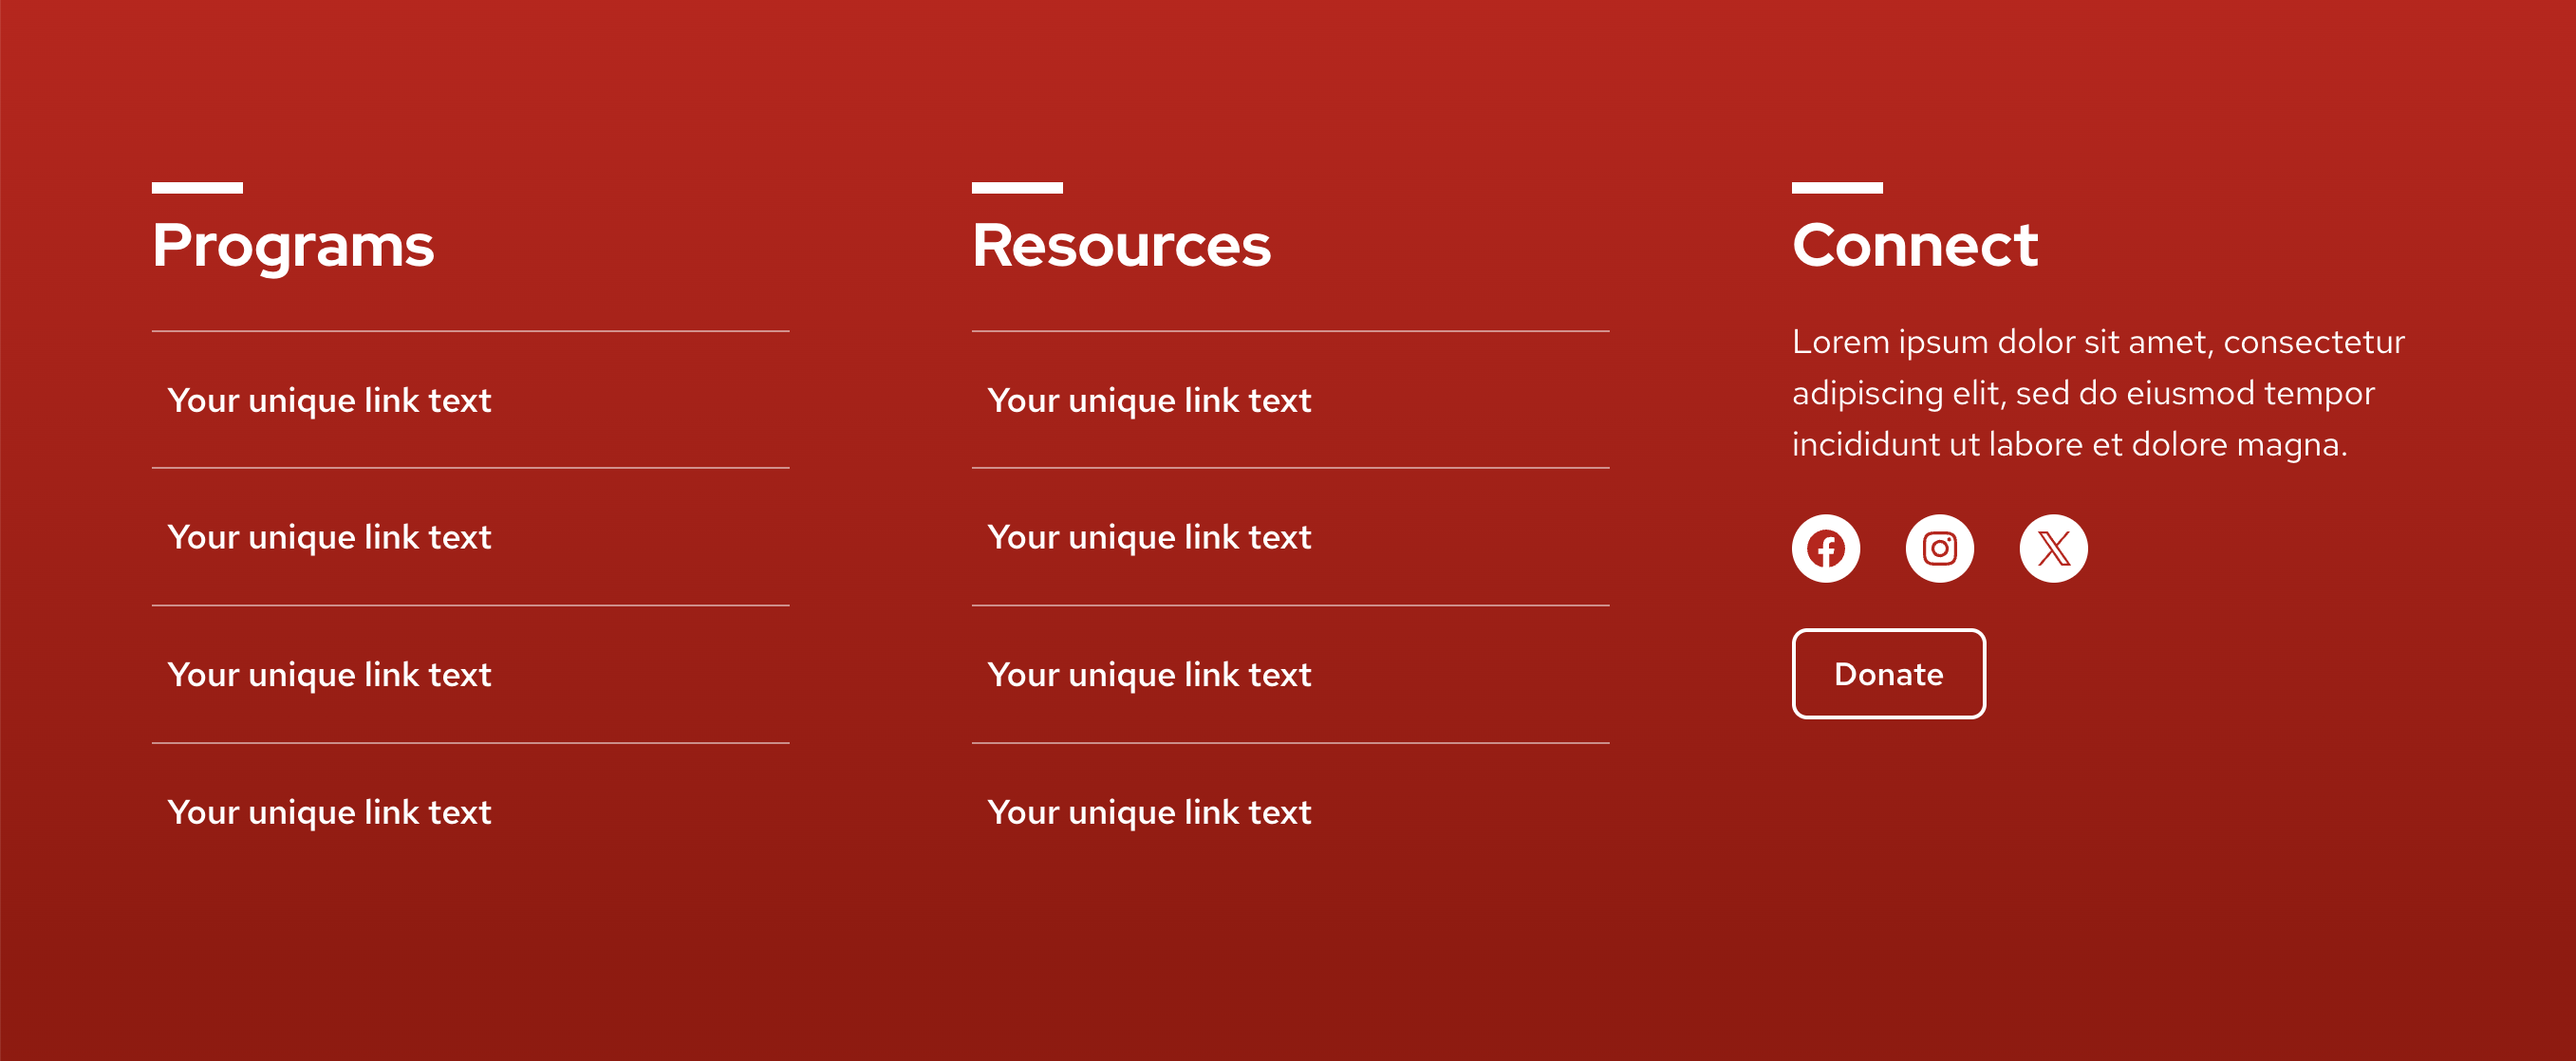Select third link in Programs column
The image size is (2576, 1061).
click(329, 674)
